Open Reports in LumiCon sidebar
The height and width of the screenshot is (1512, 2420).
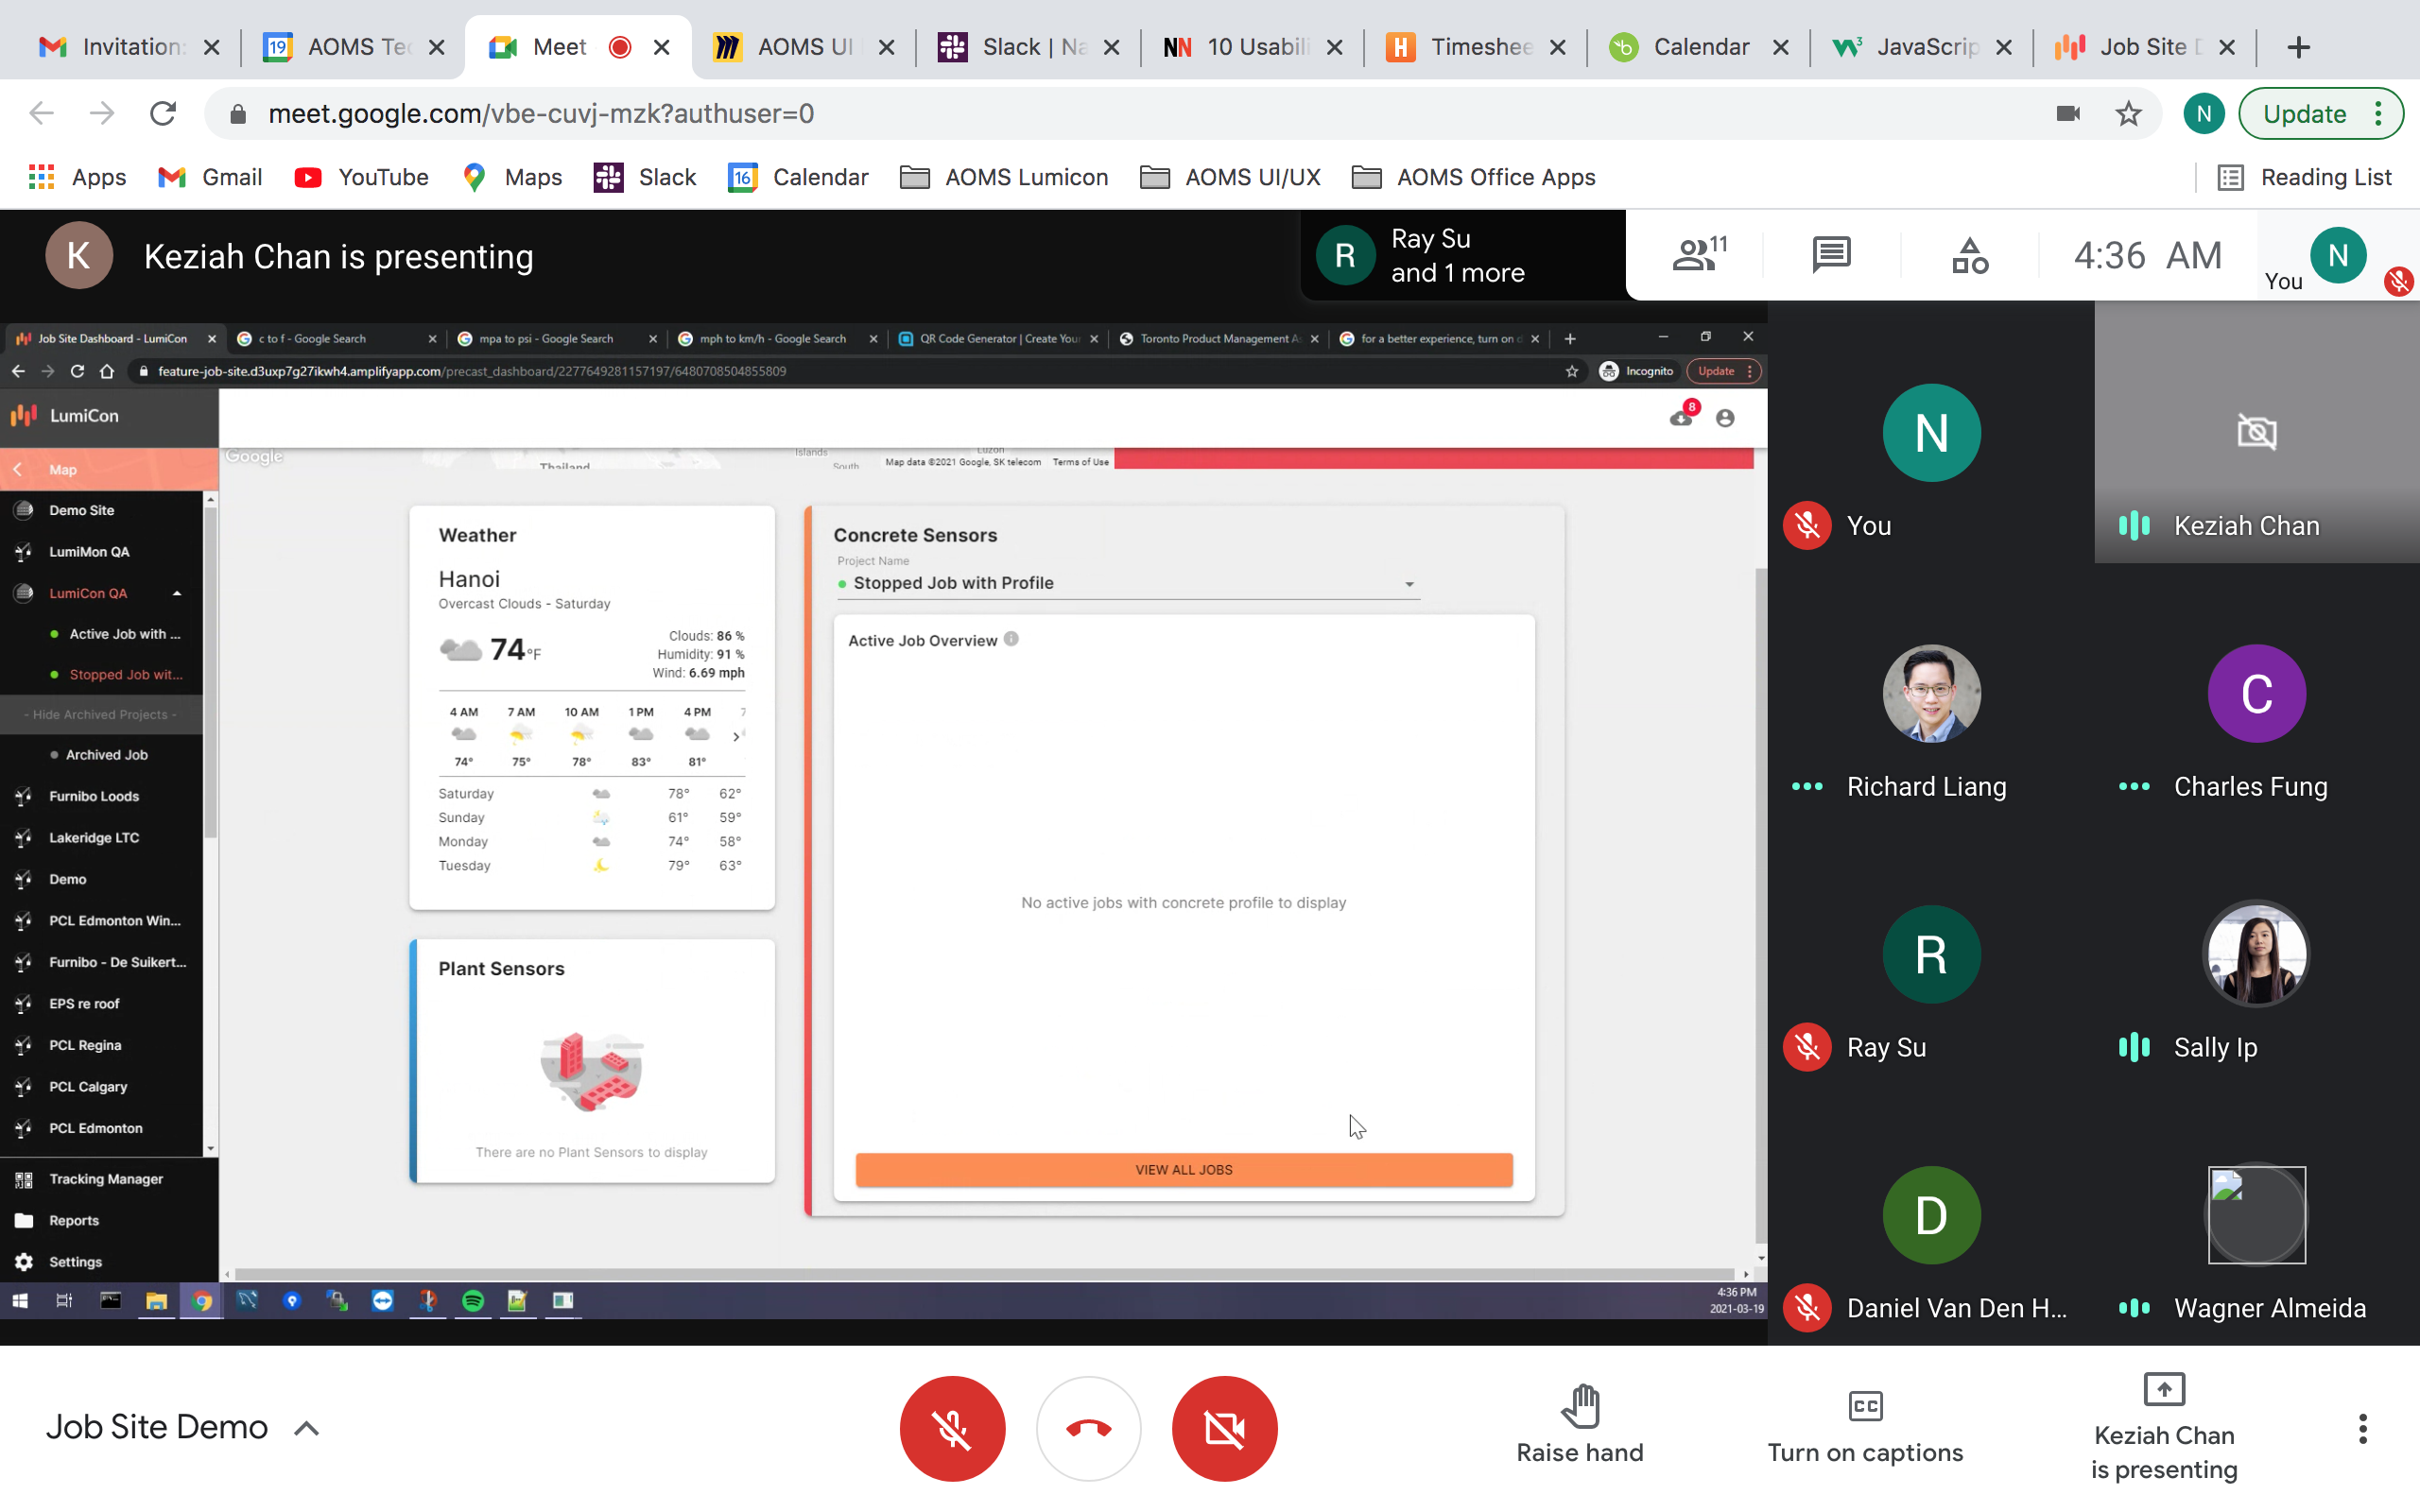[x=74, y=1220]
